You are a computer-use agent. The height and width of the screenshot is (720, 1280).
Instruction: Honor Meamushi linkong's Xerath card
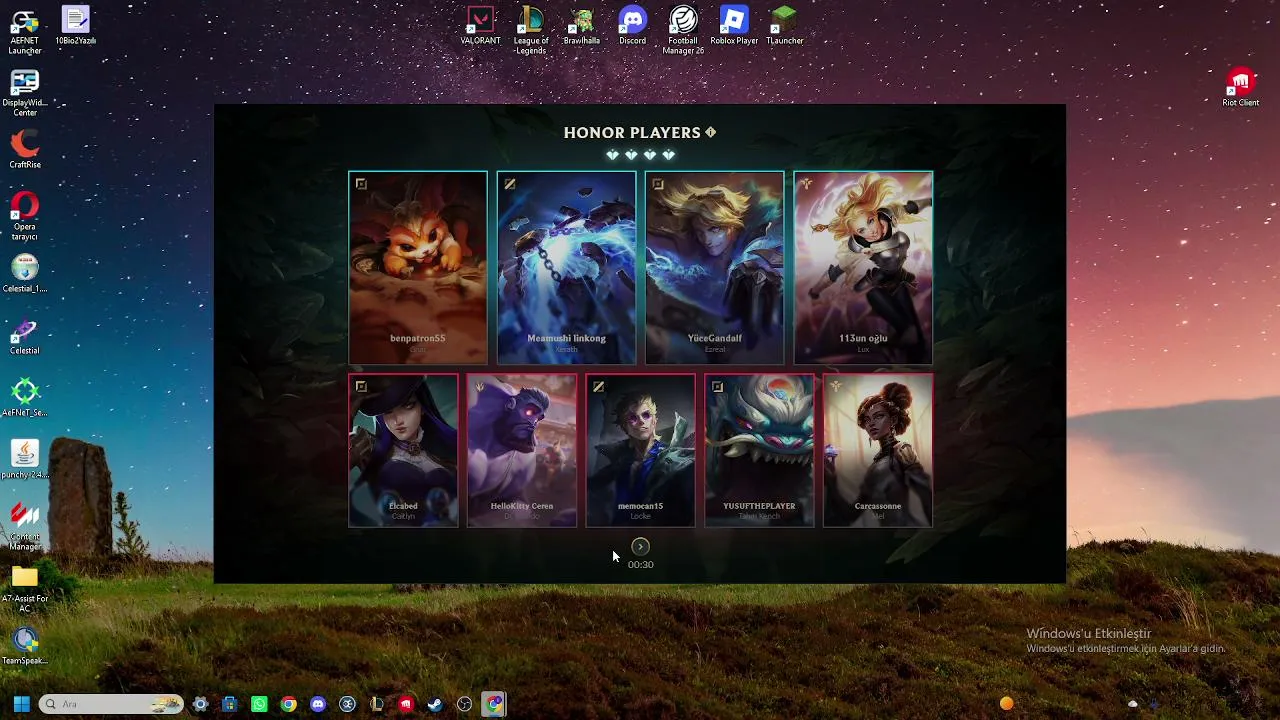click(566, 268)
